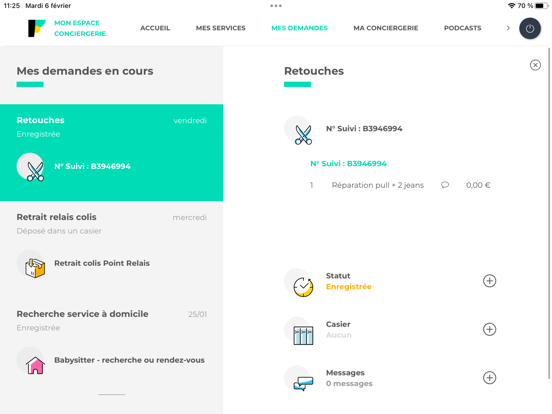
Task: Click the parcel box icon
Action: [35, 268]
